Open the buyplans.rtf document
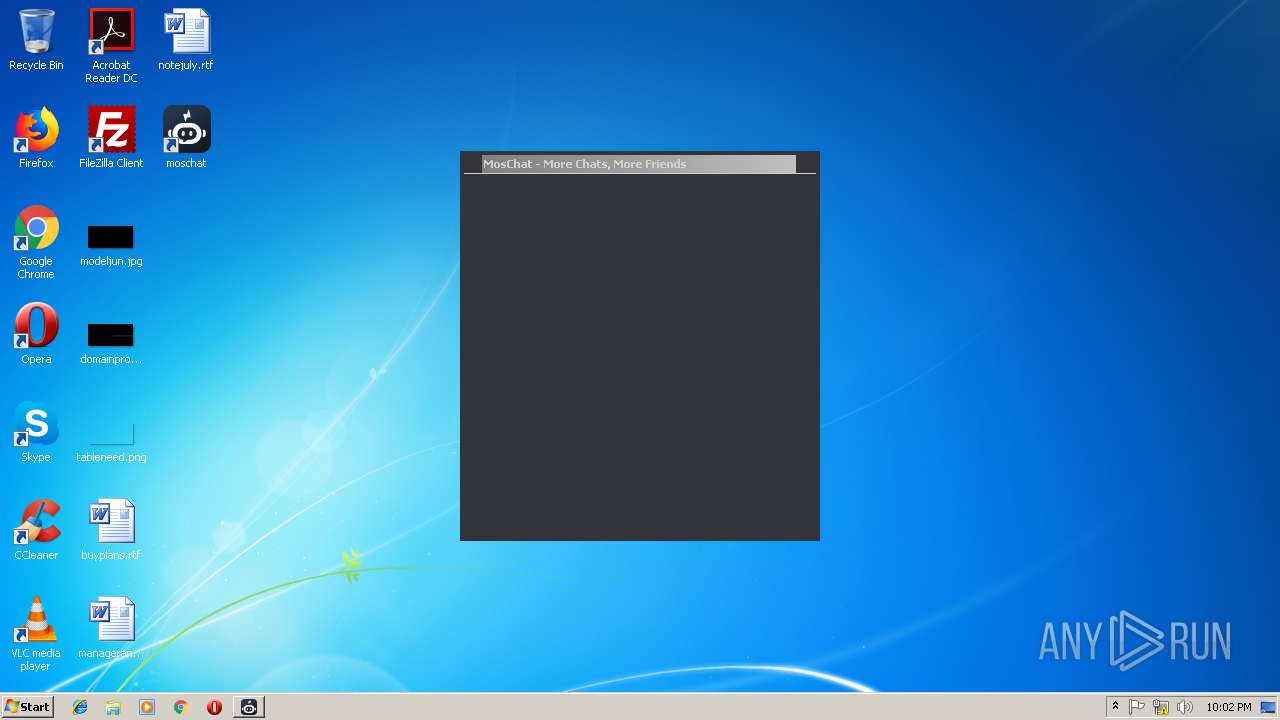The width and height of the screenshot is (1280, 720). tap(111, 530)
